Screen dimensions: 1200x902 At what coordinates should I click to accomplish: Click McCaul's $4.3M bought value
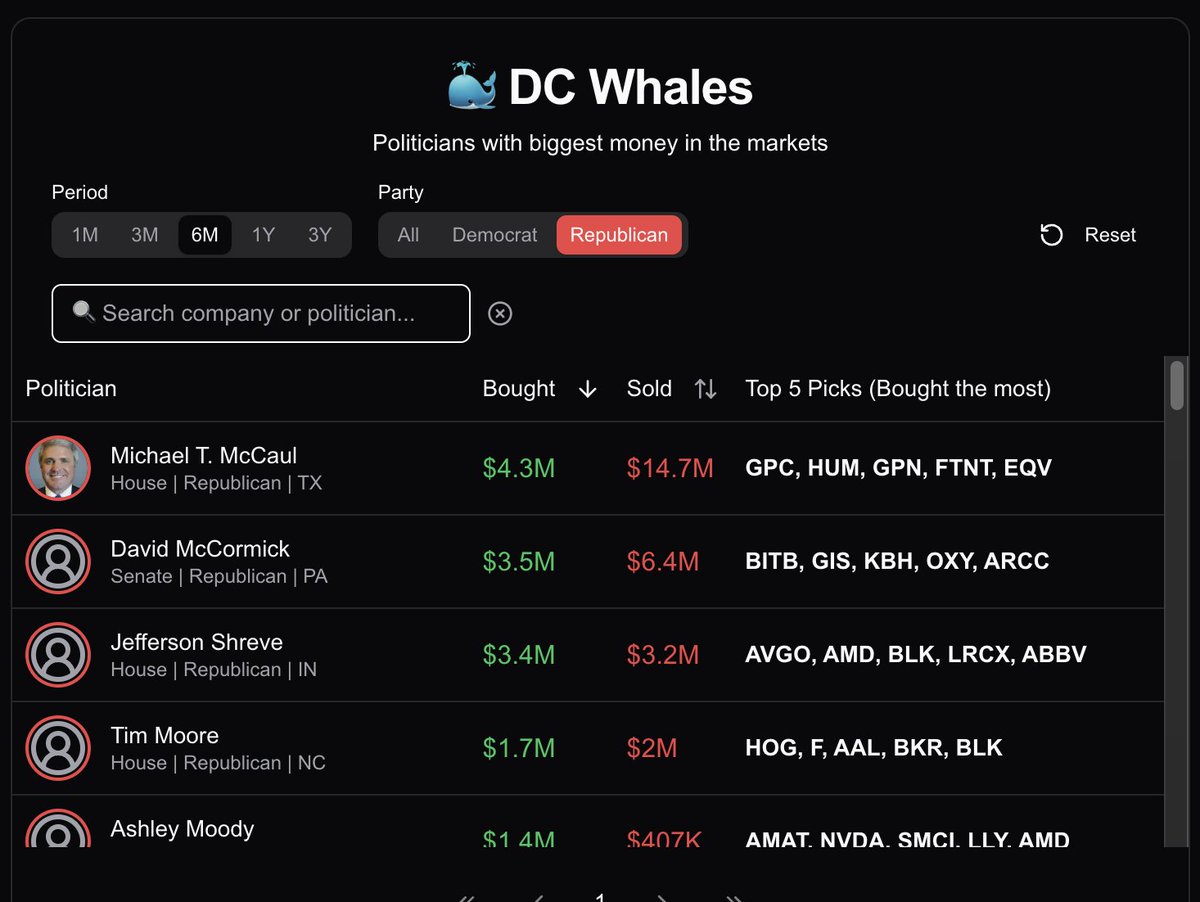(x=519, y=468)
